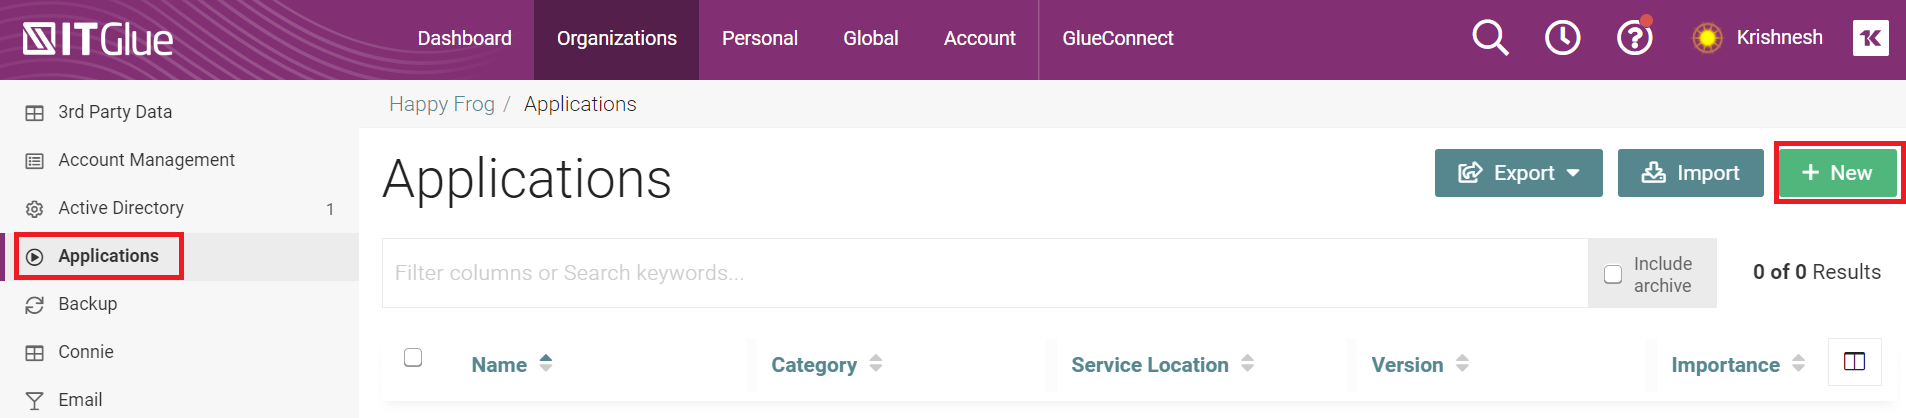The image size is (1906, 418).
Task: Tick the select-all checkbox in table header
Action: pos(413,358)
